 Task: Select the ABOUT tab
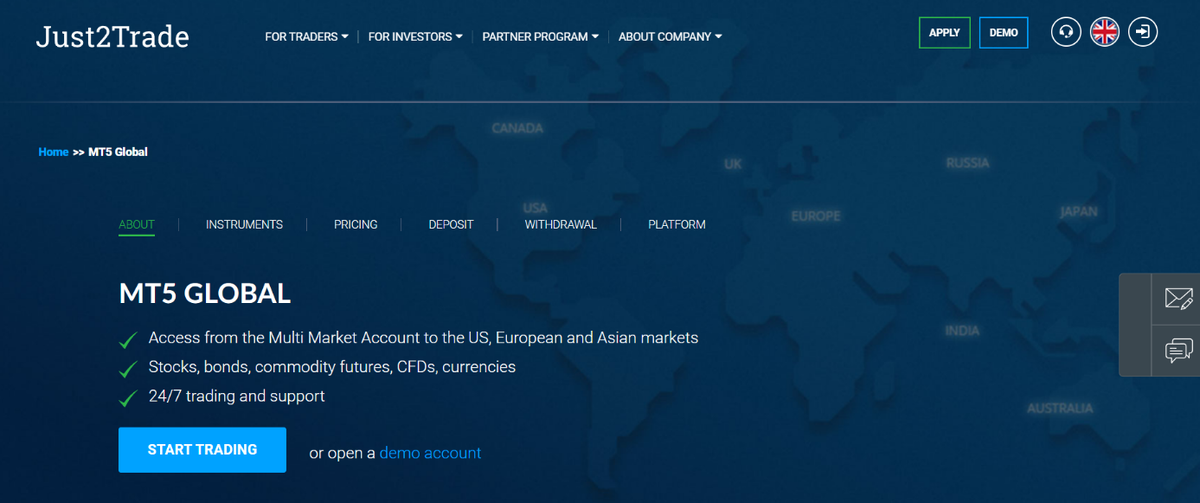coord(137,224)
